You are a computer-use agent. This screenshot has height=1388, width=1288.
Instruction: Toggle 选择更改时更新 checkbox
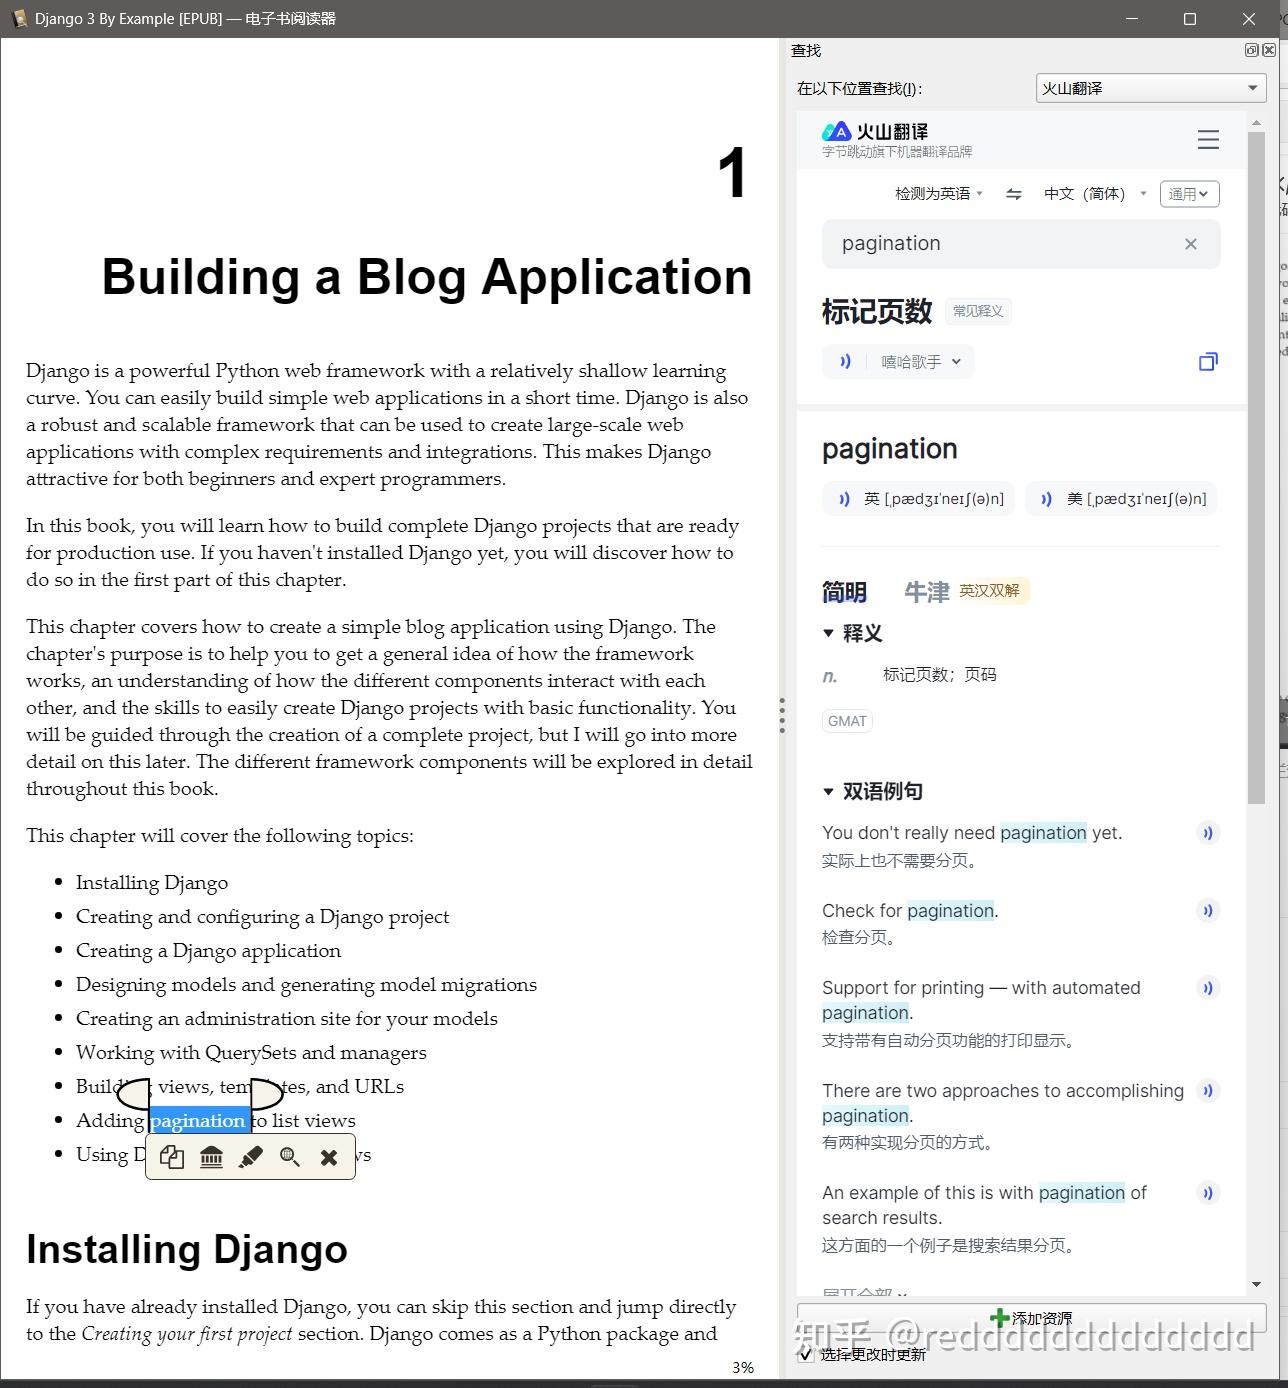(x=806, y=1354)
